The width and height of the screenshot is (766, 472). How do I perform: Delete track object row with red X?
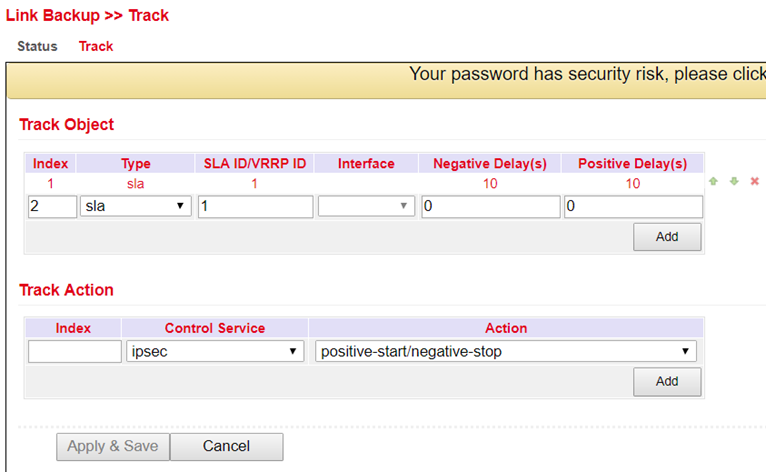[754, 181]
